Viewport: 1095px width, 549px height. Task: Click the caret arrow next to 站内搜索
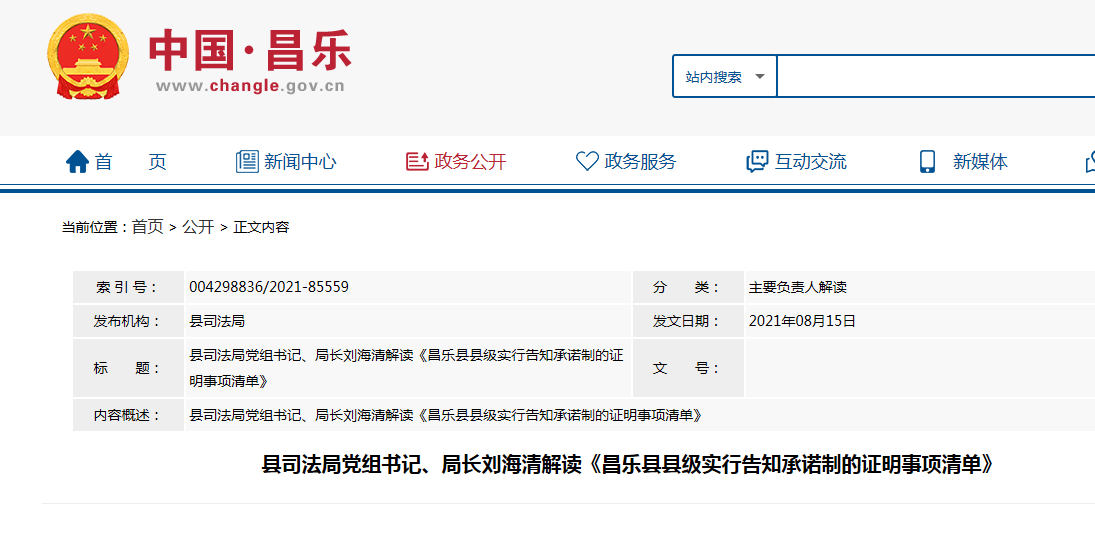click(x=760, y=77)
